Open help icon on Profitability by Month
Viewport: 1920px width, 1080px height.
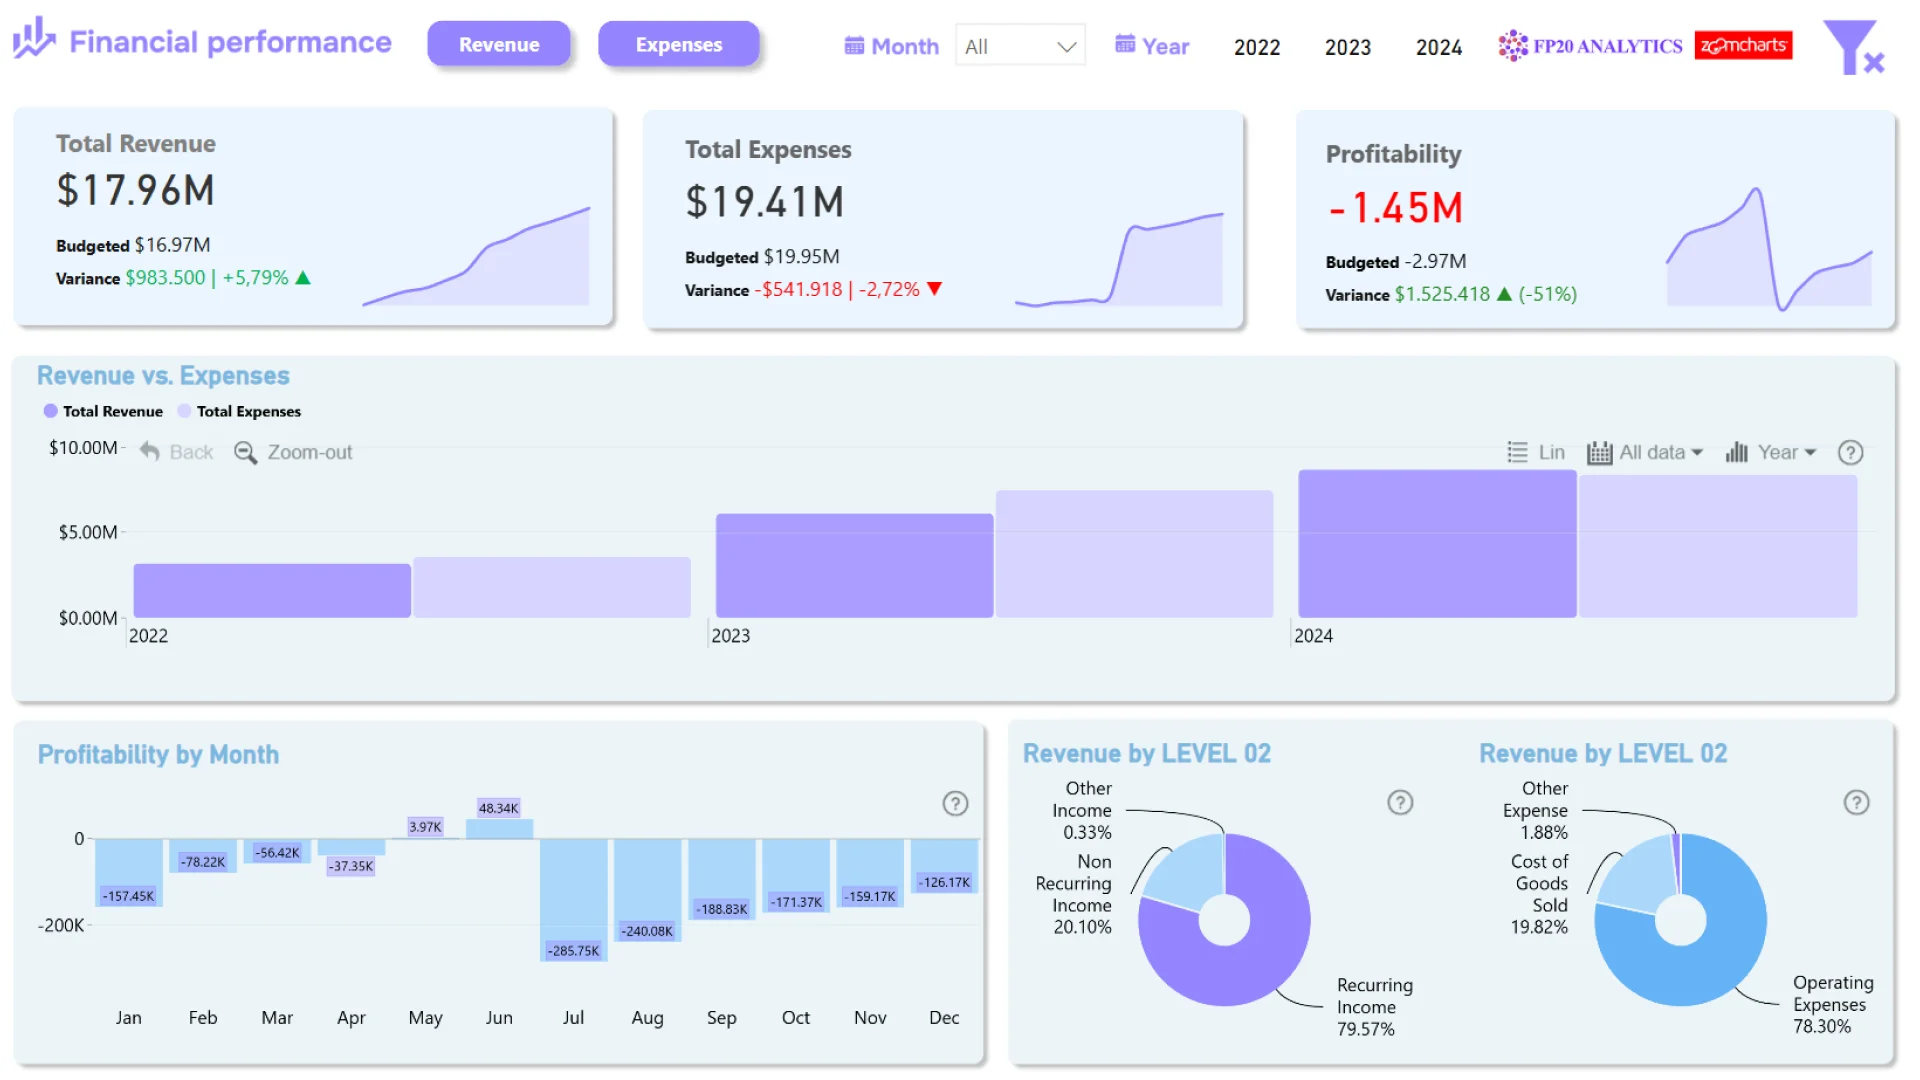pos(955,804)
